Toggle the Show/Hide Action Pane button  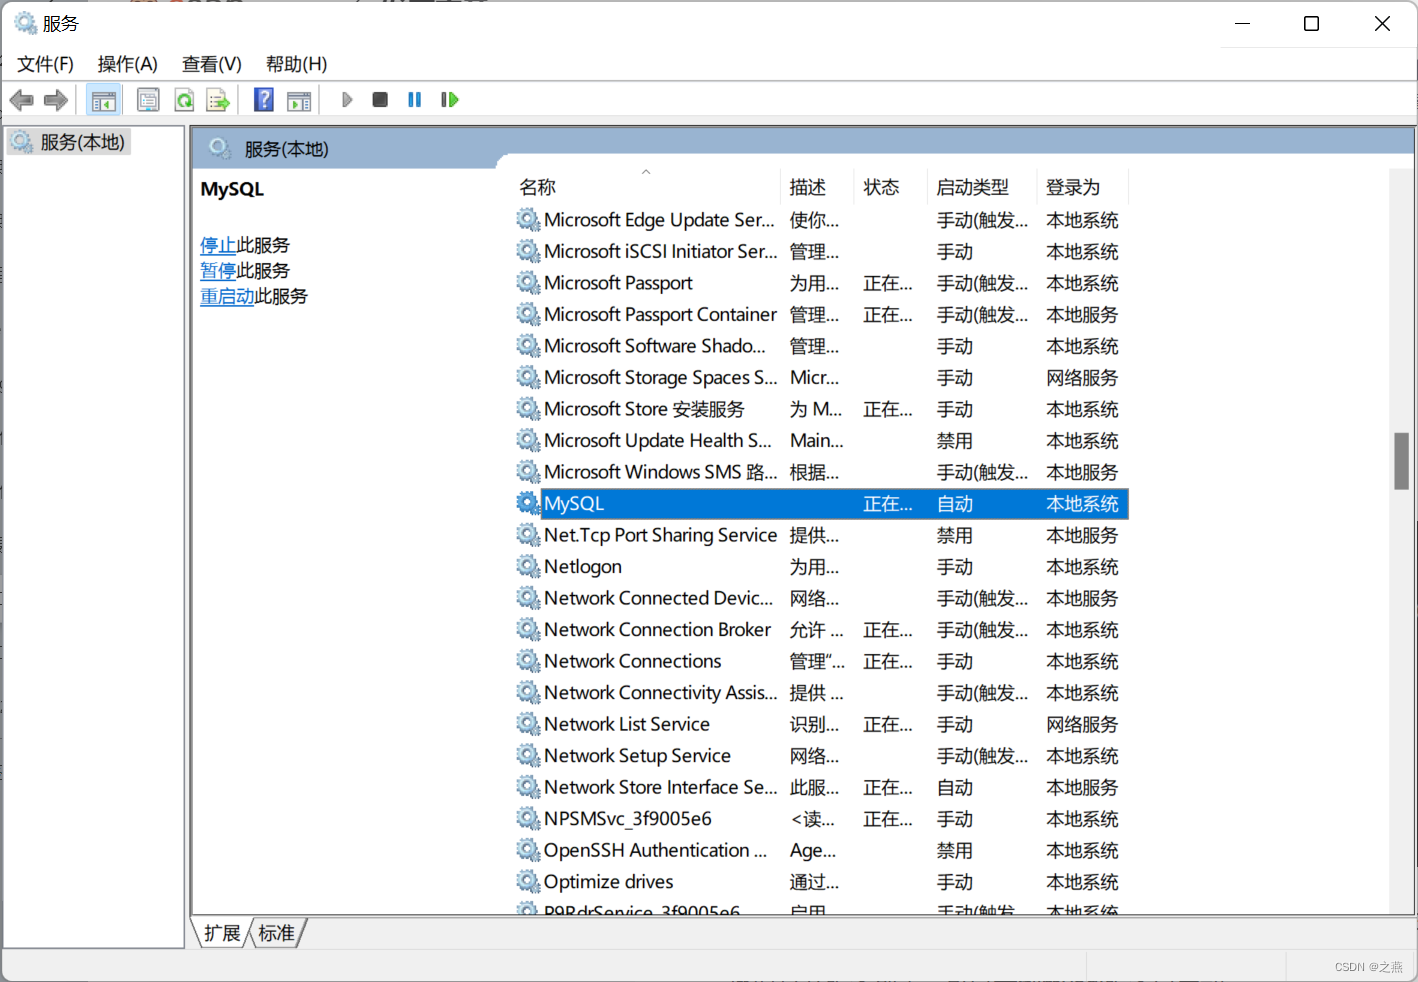pos(300,99)
